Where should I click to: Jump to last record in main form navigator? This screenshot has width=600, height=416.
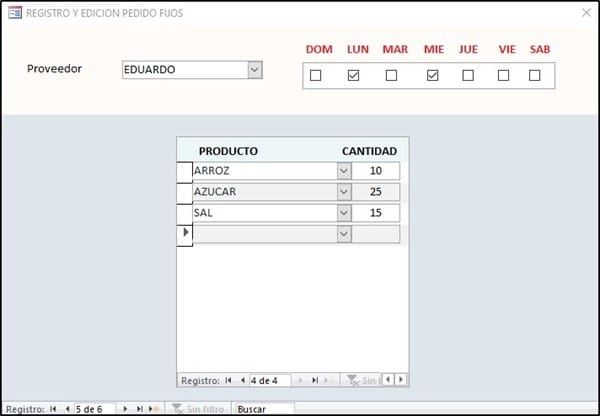pos(139,409)
